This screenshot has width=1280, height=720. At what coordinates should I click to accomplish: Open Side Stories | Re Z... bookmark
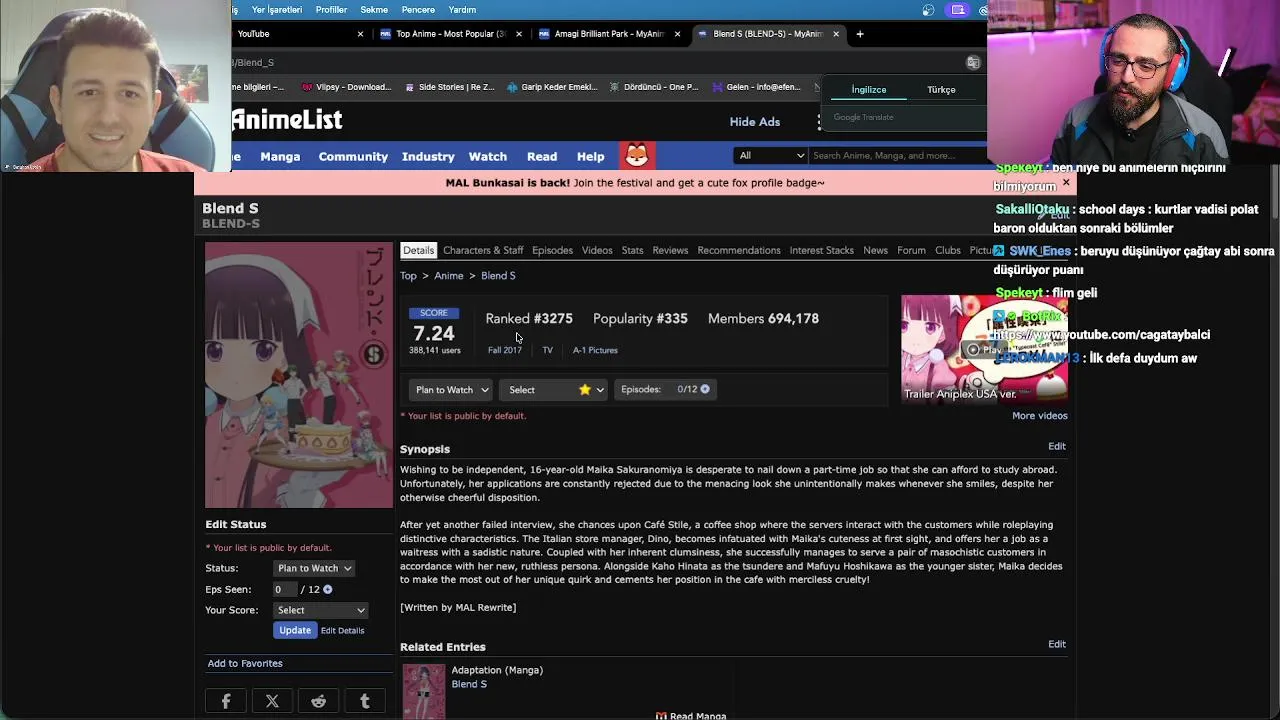click(449, 87)
